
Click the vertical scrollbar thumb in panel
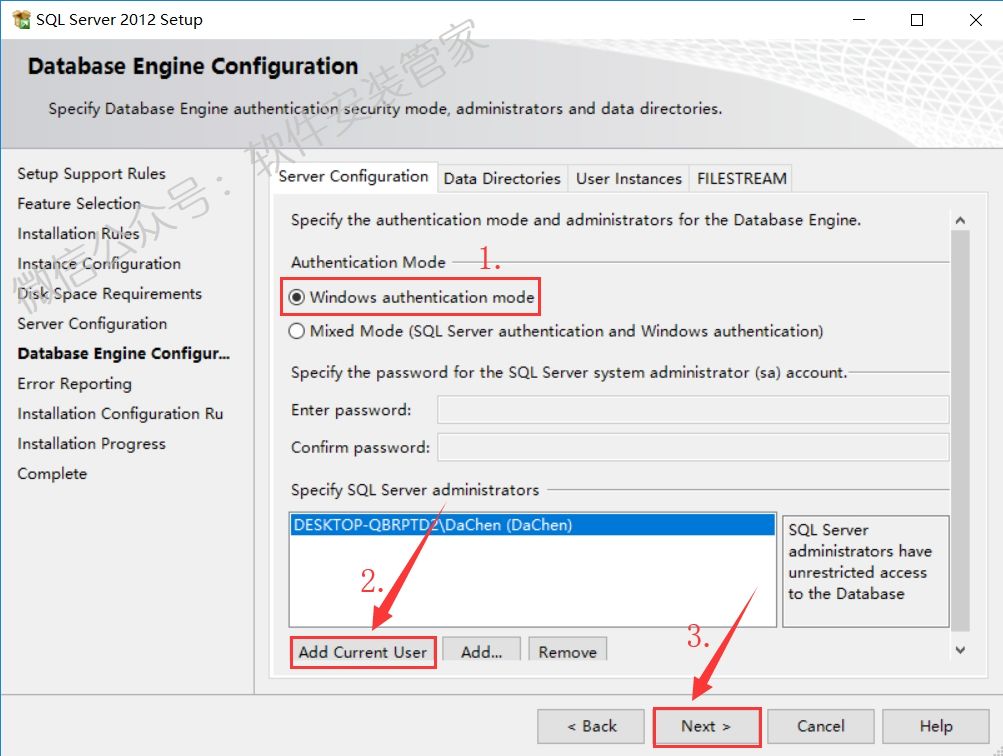960,430
